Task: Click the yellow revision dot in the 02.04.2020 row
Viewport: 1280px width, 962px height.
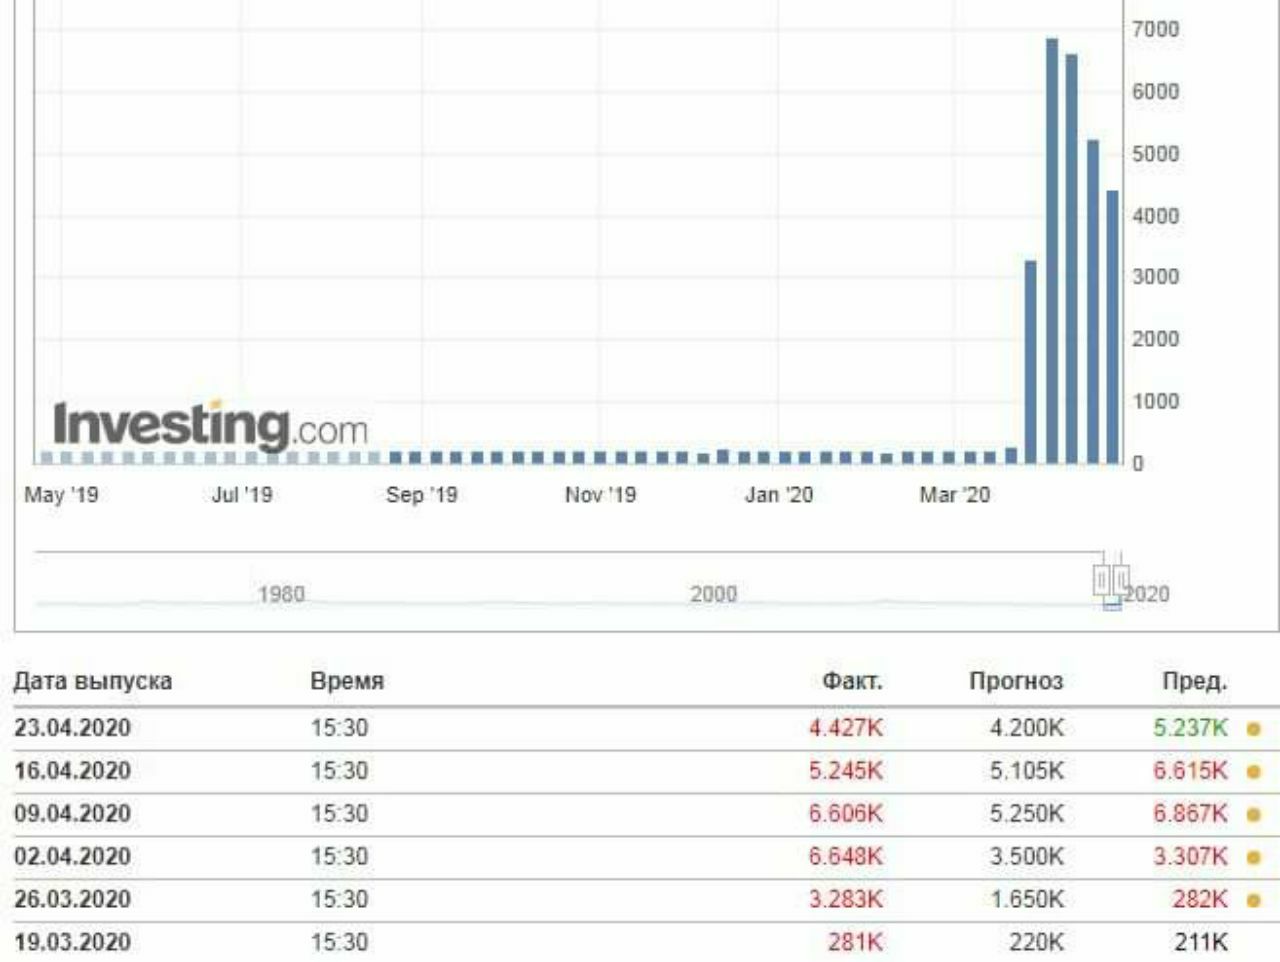Action: [x=1253, y=858]
